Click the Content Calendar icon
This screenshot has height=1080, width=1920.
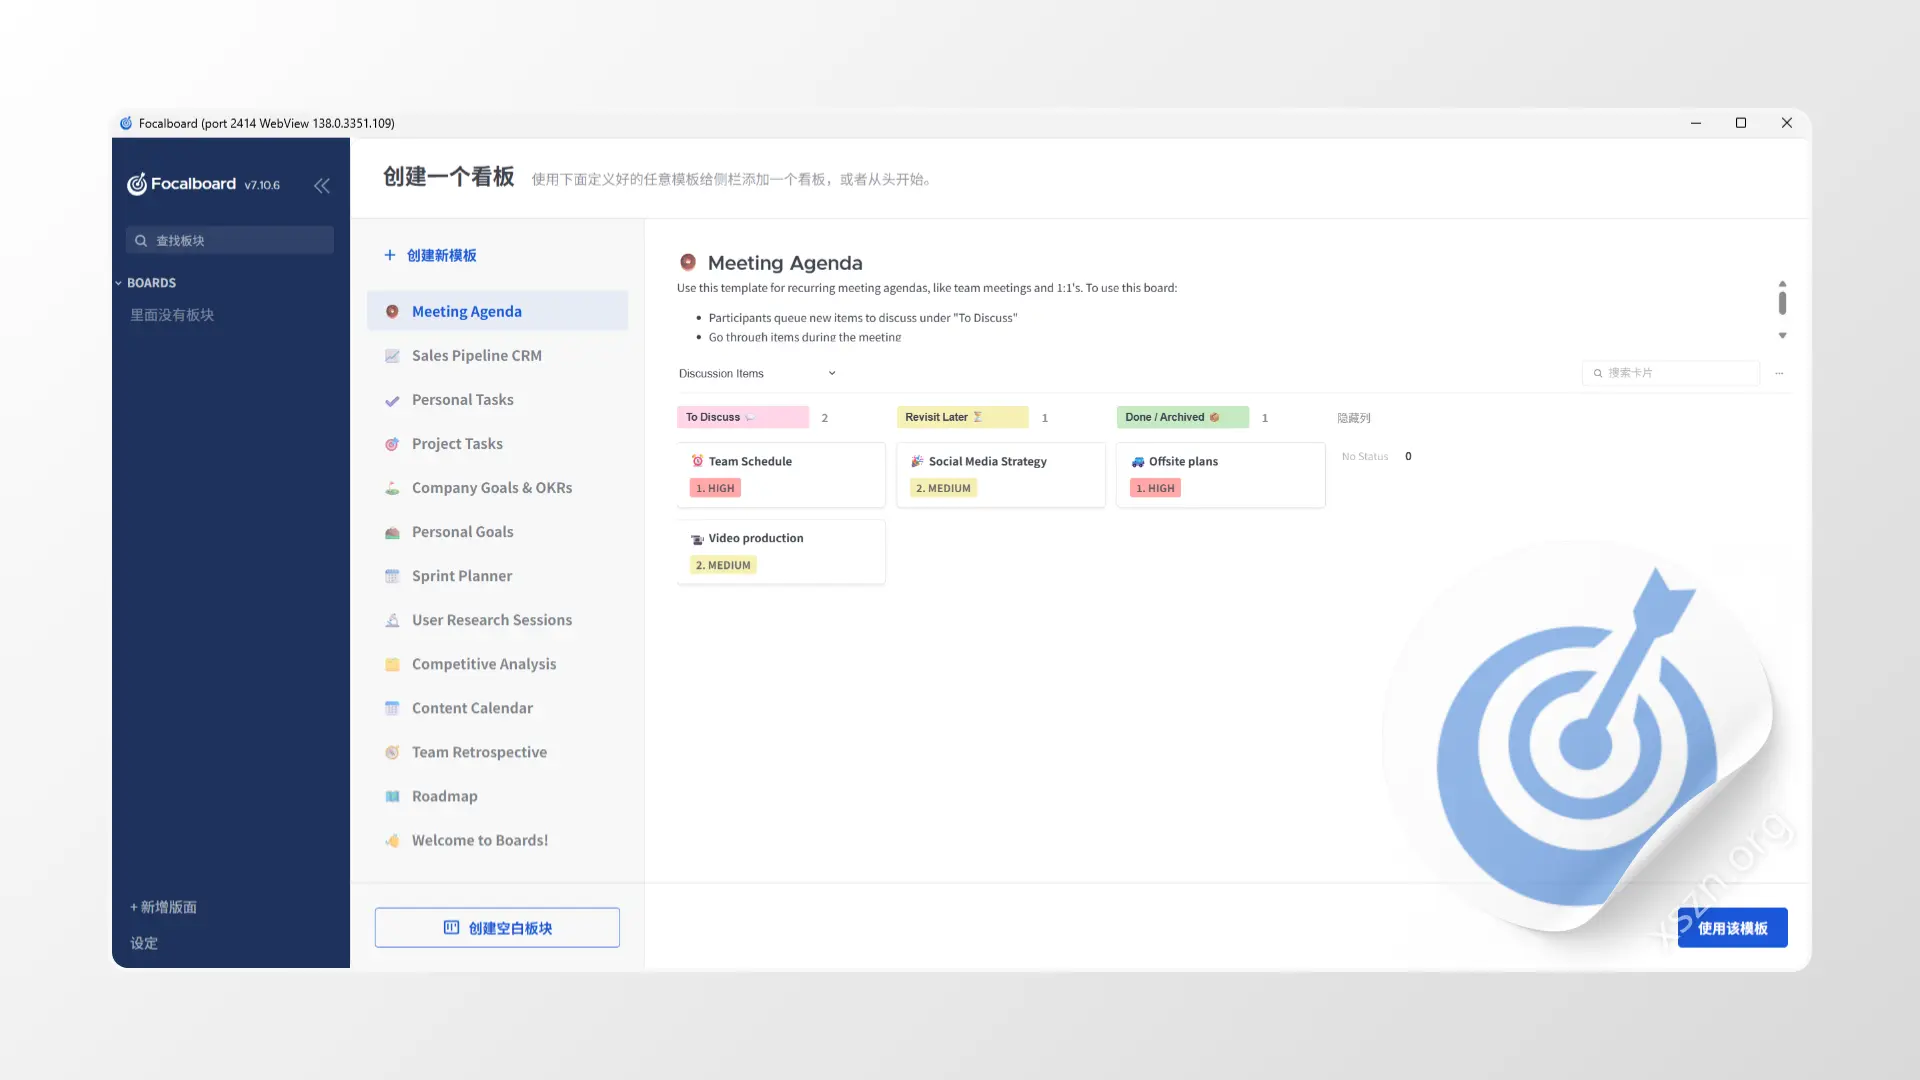[x=392, y=708]
